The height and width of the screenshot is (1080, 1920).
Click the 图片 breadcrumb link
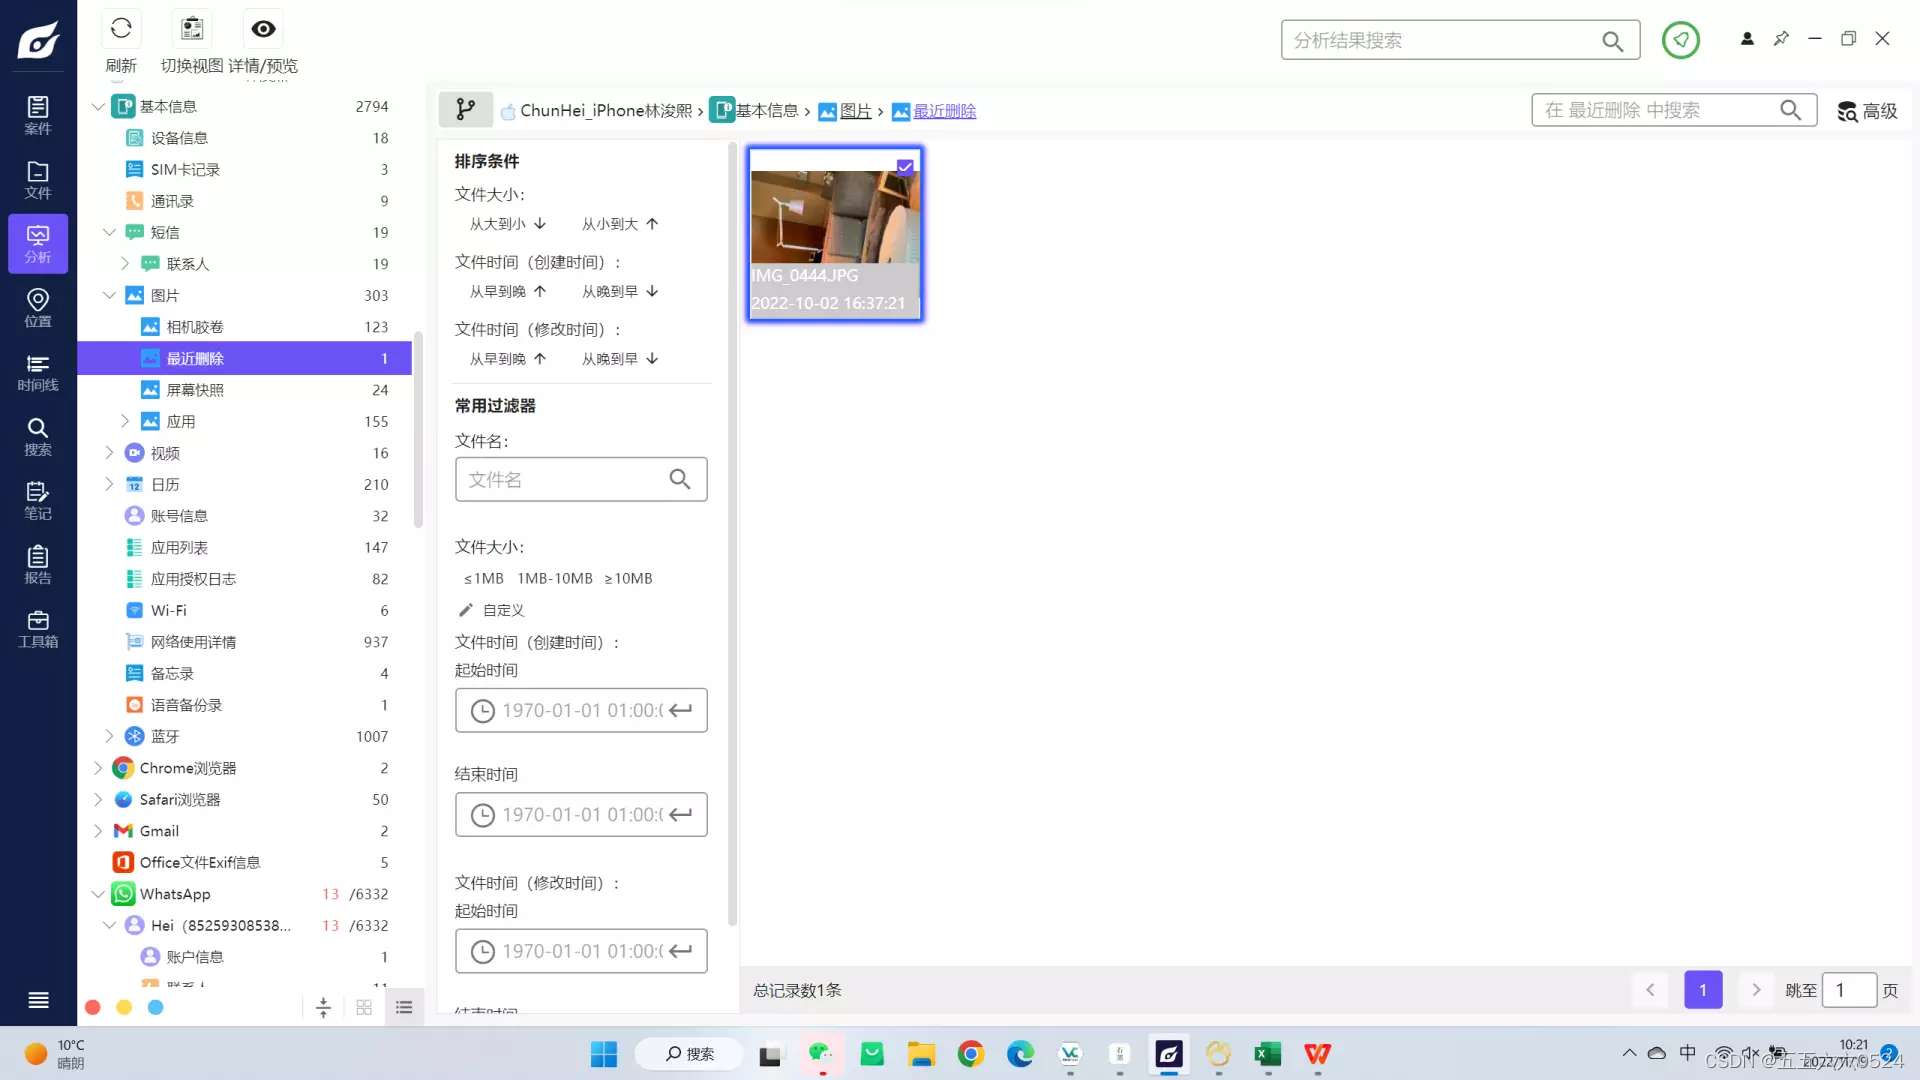(855, 111)
